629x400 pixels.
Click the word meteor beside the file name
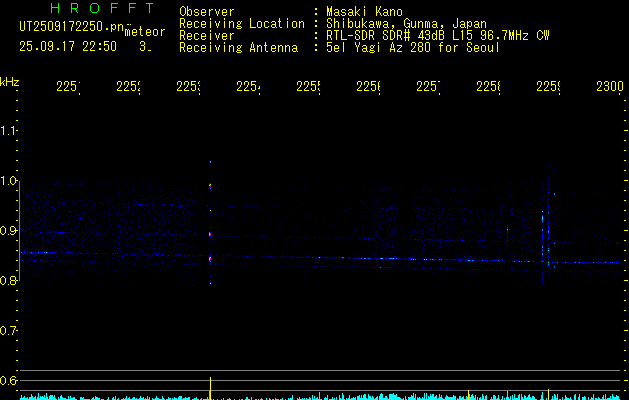pos(145,32)
